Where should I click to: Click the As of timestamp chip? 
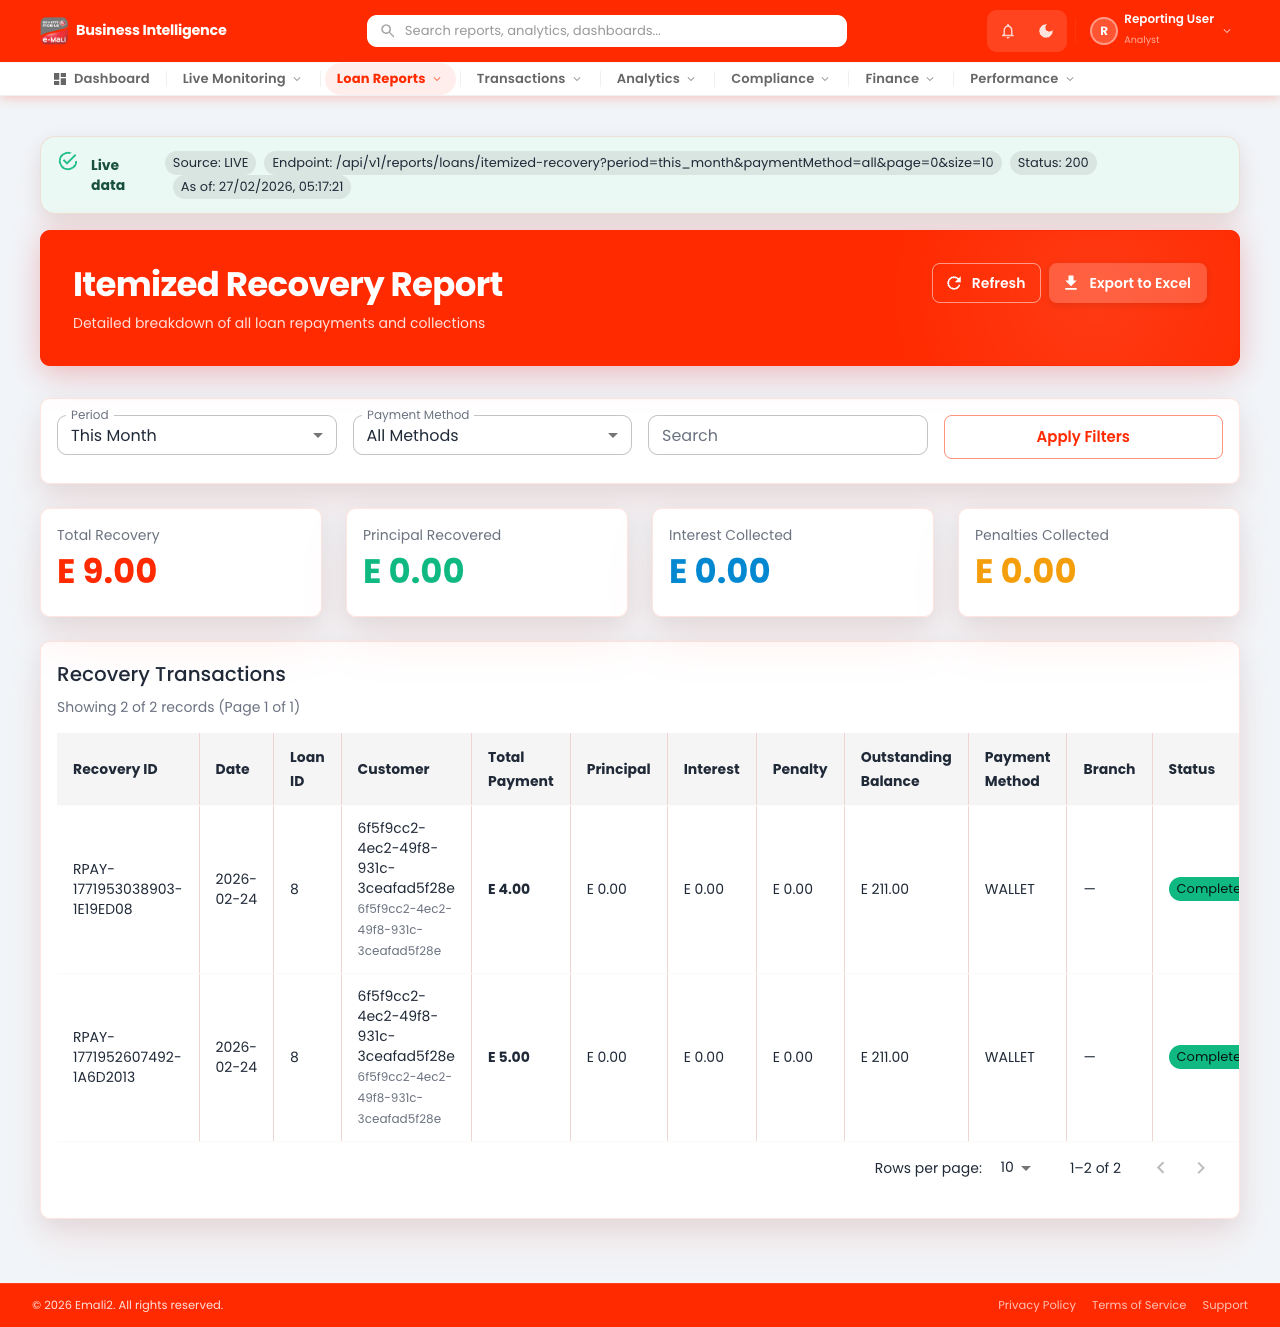coord(262,187)
